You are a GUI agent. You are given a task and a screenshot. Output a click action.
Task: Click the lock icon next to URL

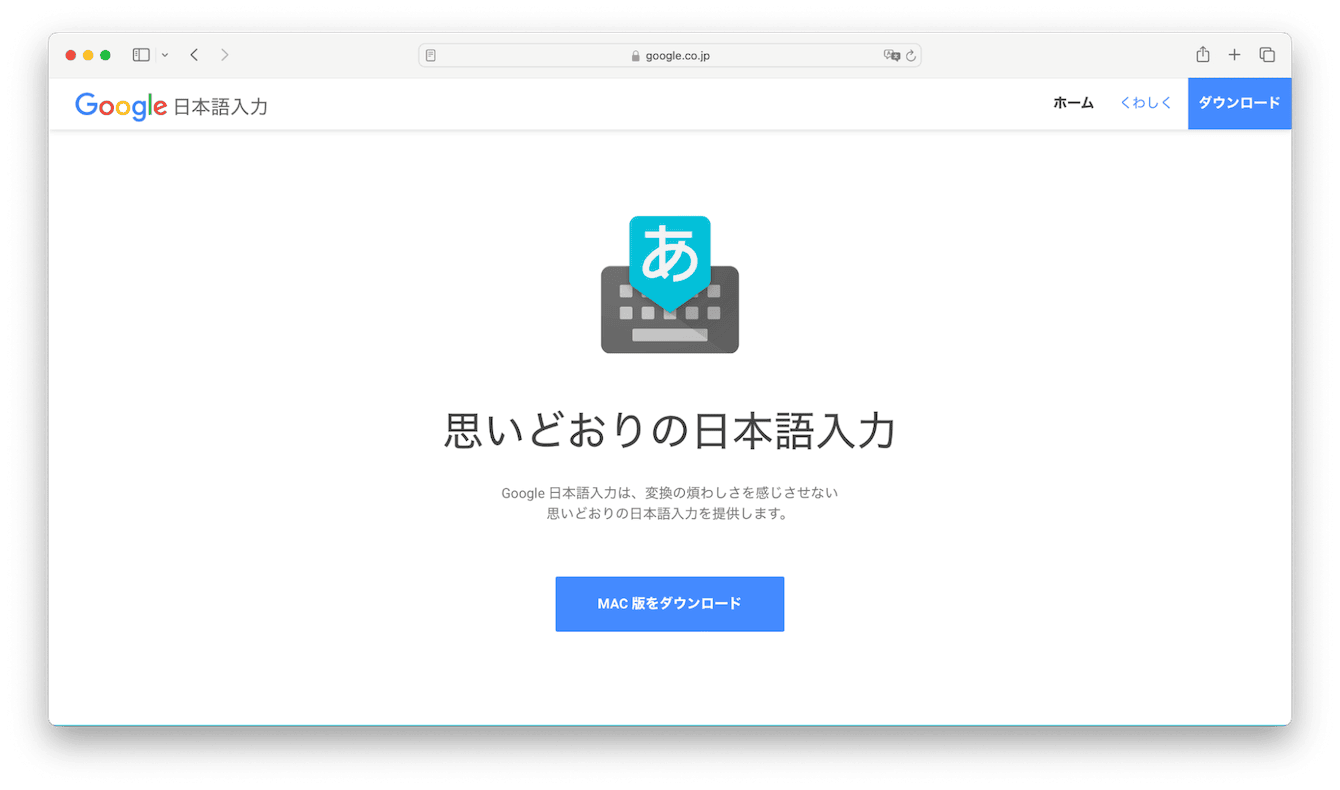click(636, 56)
